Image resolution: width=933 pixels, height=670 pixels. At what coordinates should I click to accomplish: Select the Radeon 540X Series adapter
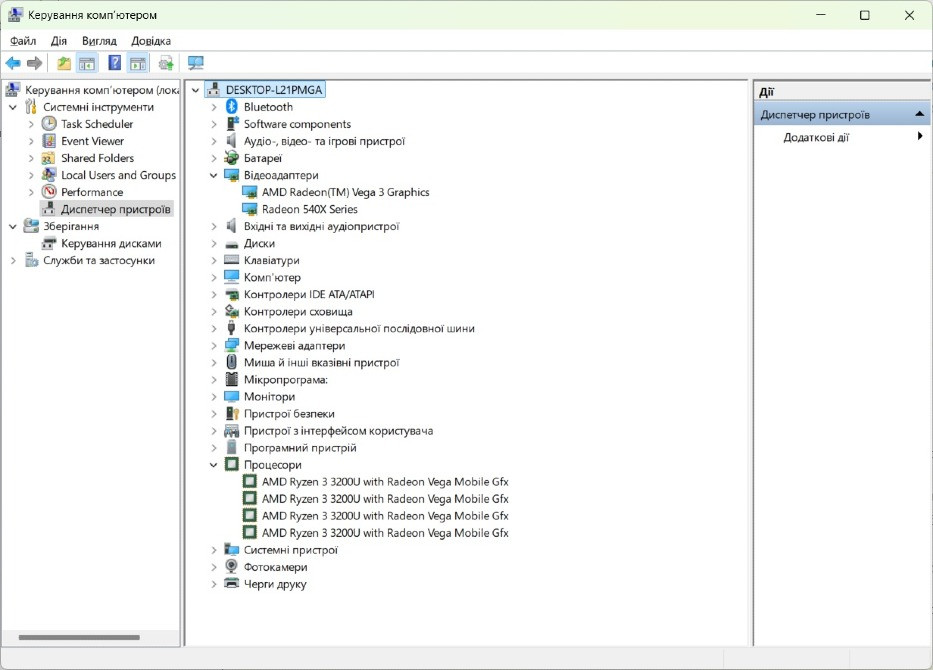[x=309, y=209]
